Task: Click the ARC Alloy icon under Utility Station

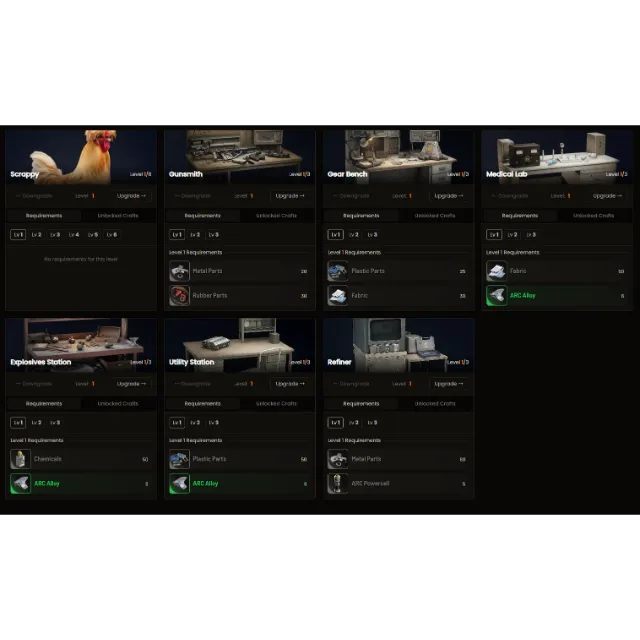Action: point(179,484)
